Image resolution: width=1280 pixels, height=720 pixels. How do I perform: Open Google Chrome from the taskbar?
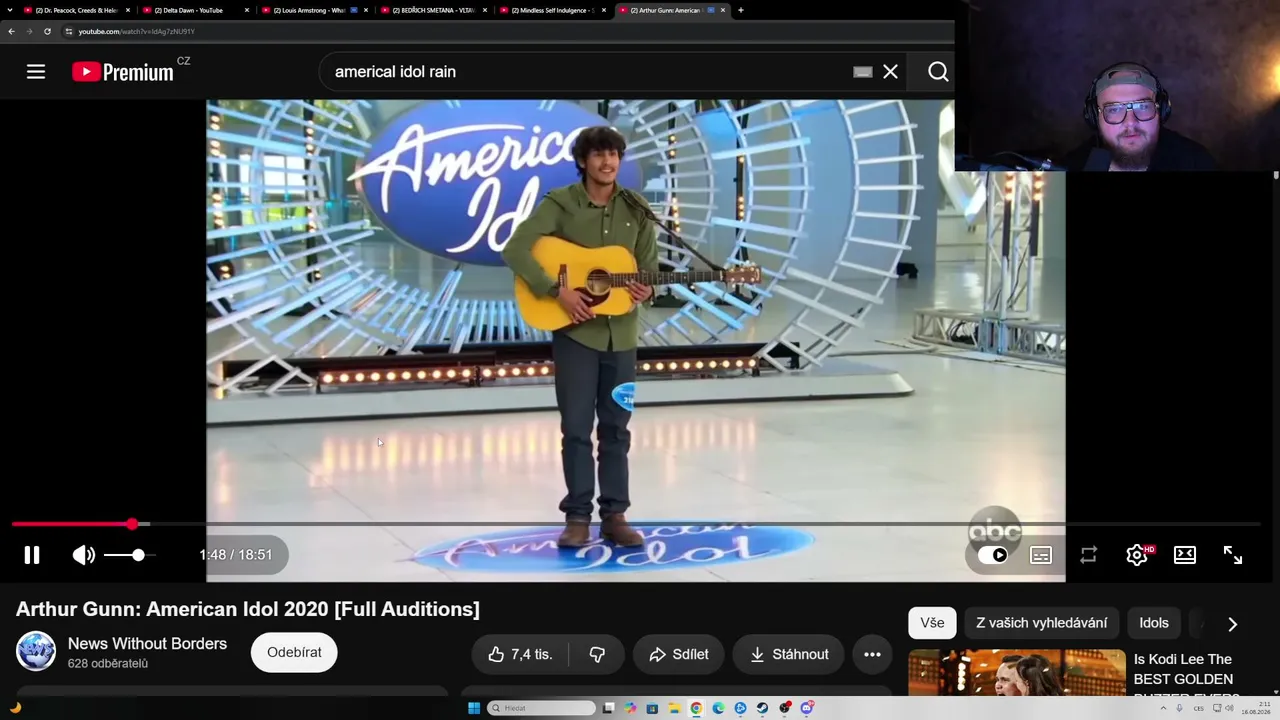696,708
